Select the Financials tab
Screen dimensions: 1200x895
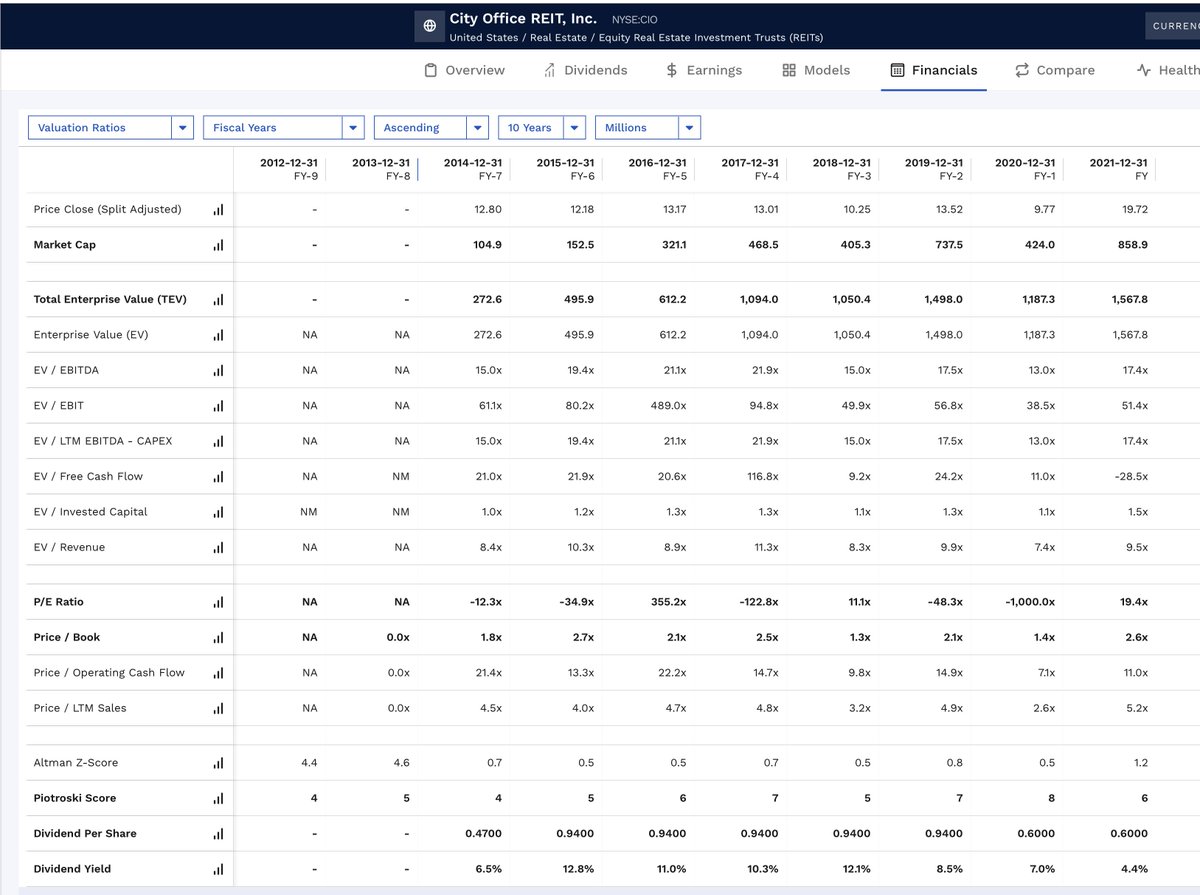coord(934,70)
